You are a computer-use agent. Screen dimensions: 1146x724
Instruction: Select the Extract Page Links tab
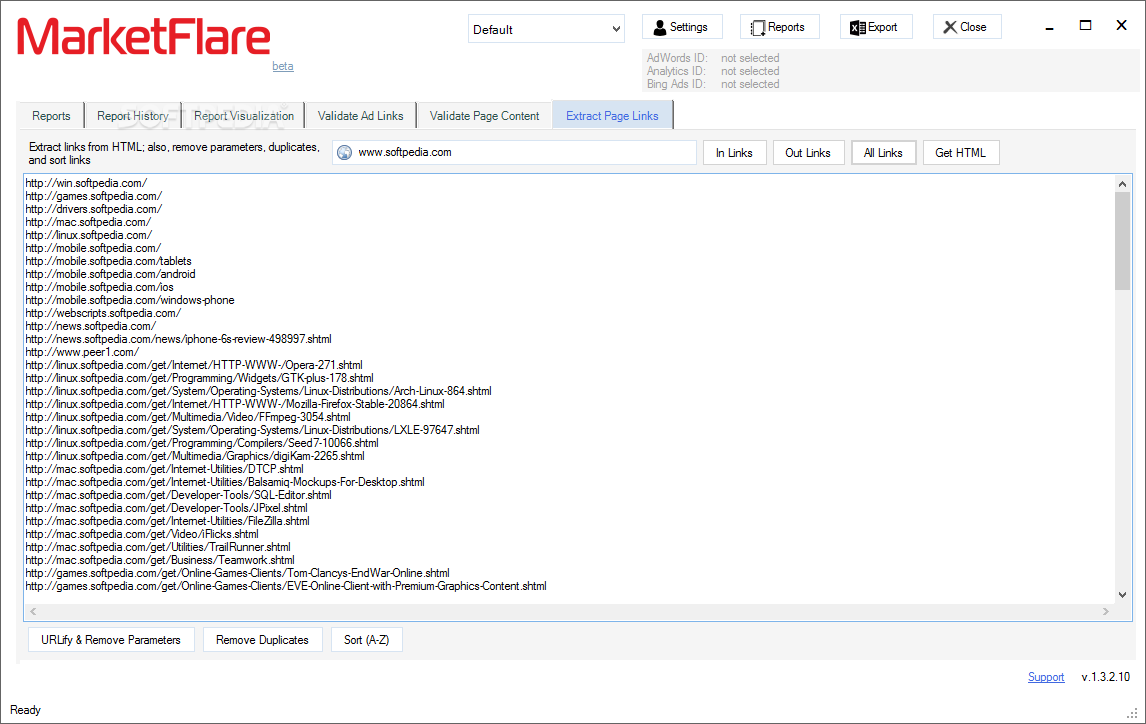[612, 115]
